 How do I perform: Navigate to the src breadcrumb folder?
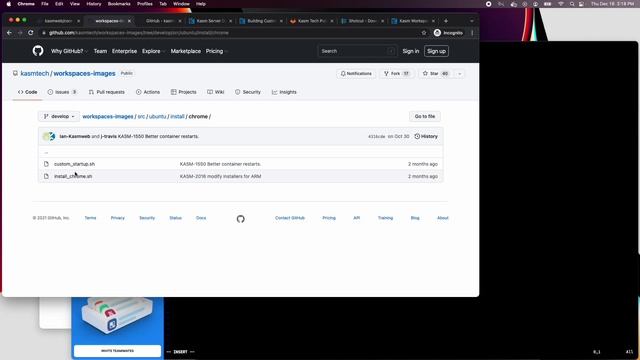click(x=141, y=116)
